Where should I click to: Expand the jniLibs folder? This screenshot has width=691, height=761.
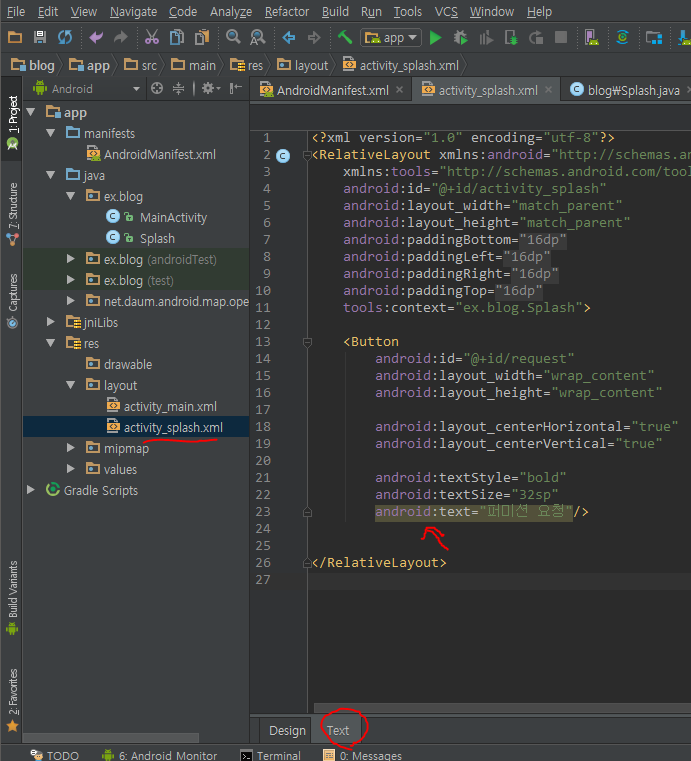click(x=50, y=322)
